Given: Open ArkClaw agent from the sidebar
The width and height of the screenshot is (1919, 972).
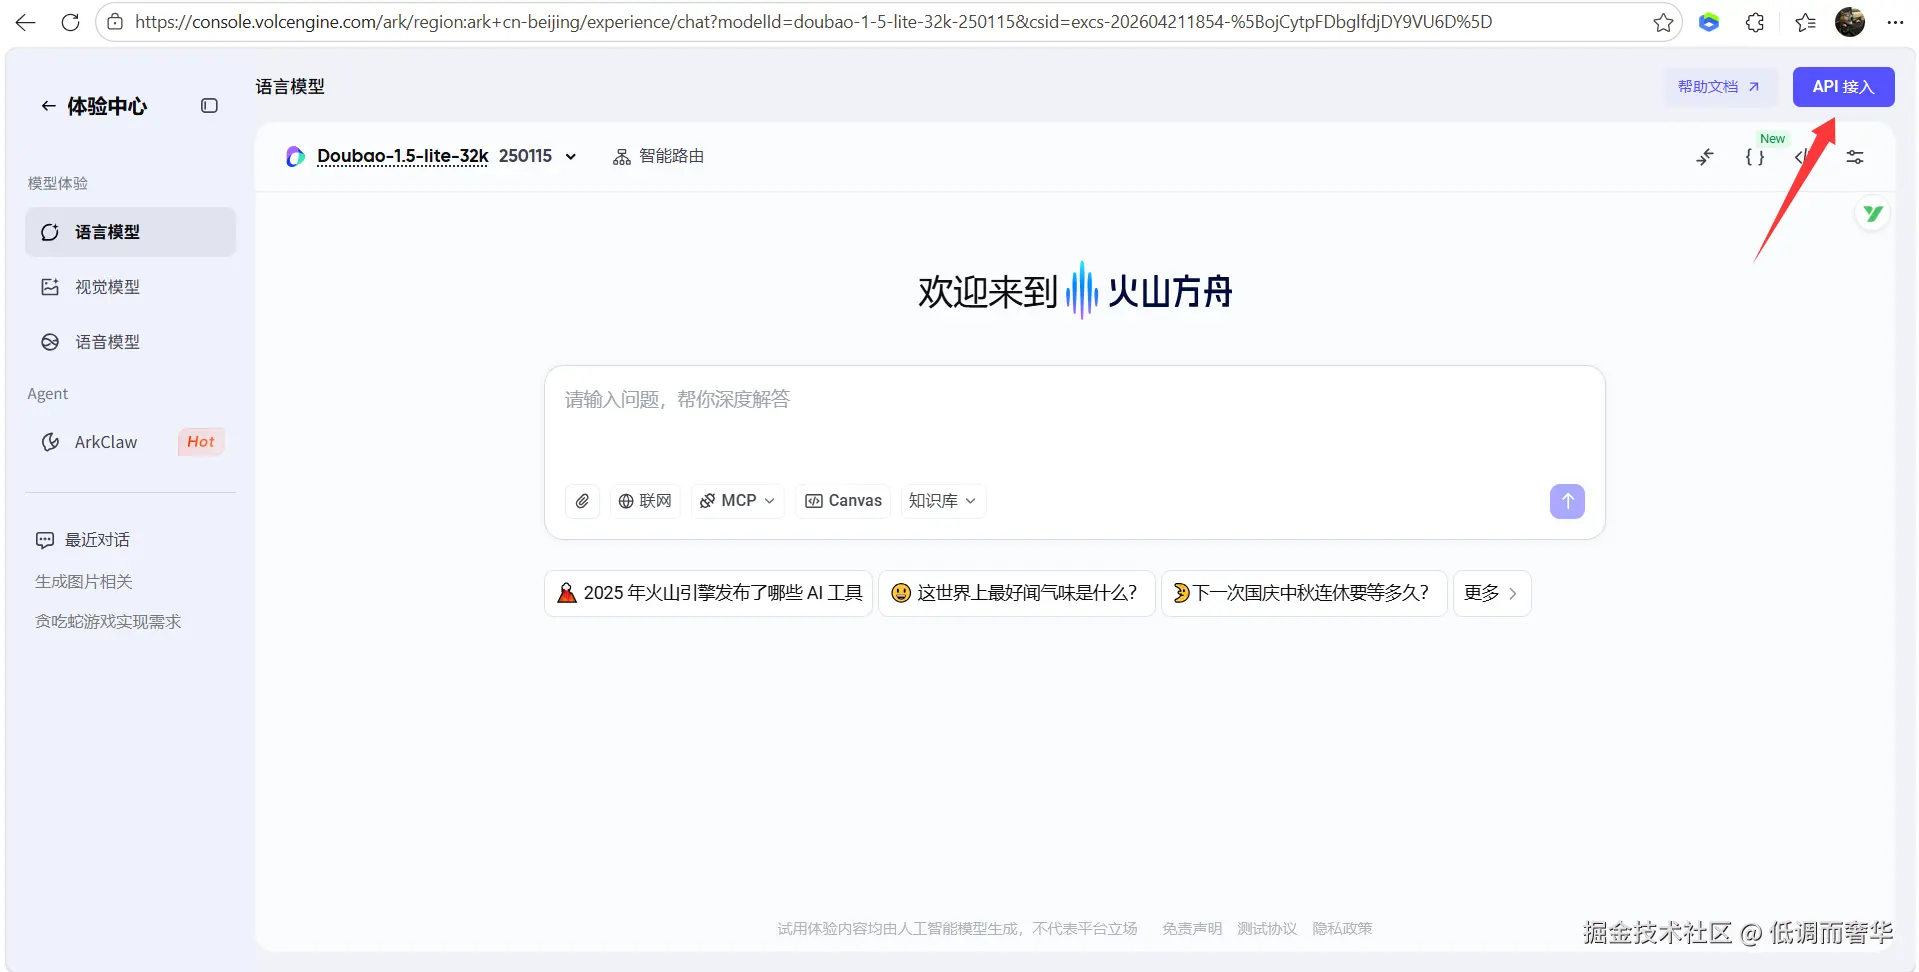Looking at the screenshot, I should tap(131, 442).
